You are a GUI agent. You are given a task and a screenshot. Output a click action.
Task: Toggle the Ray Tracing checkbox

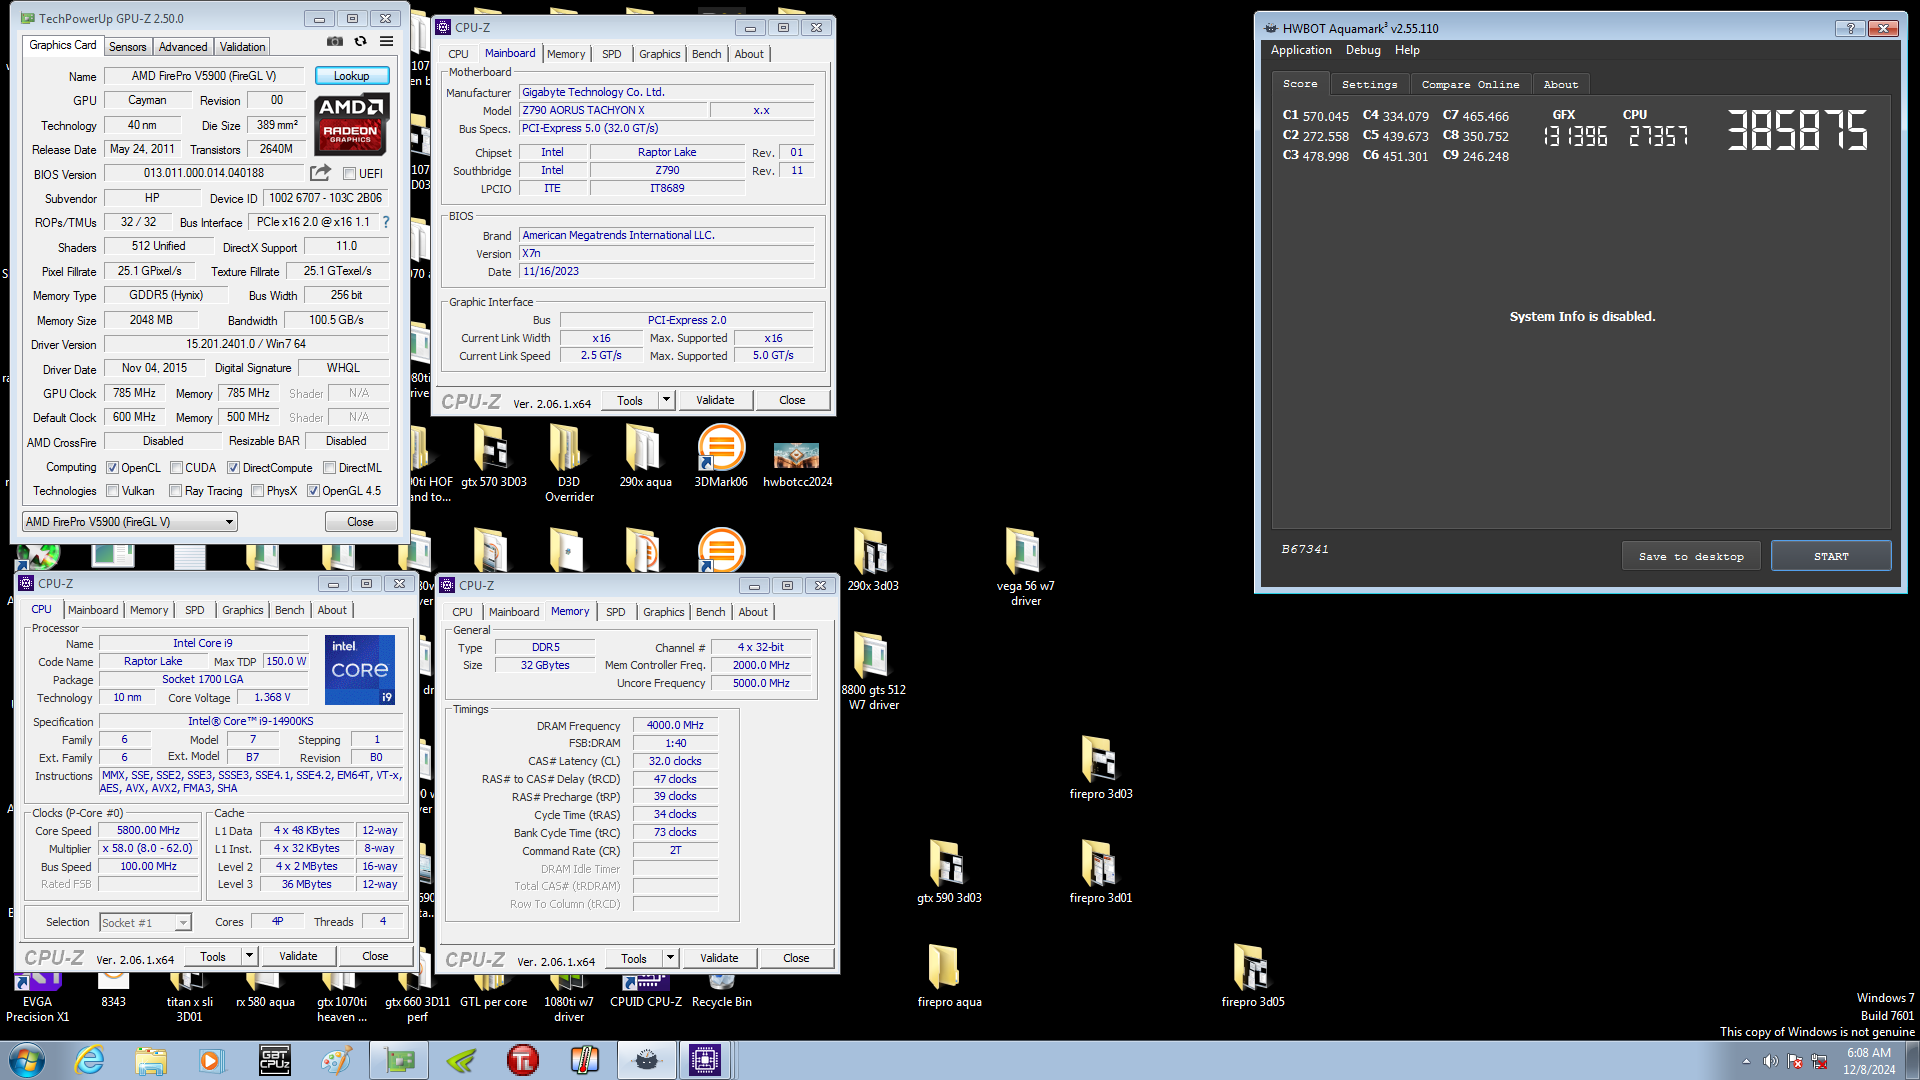pyautogui.click(x=176, y=491)
